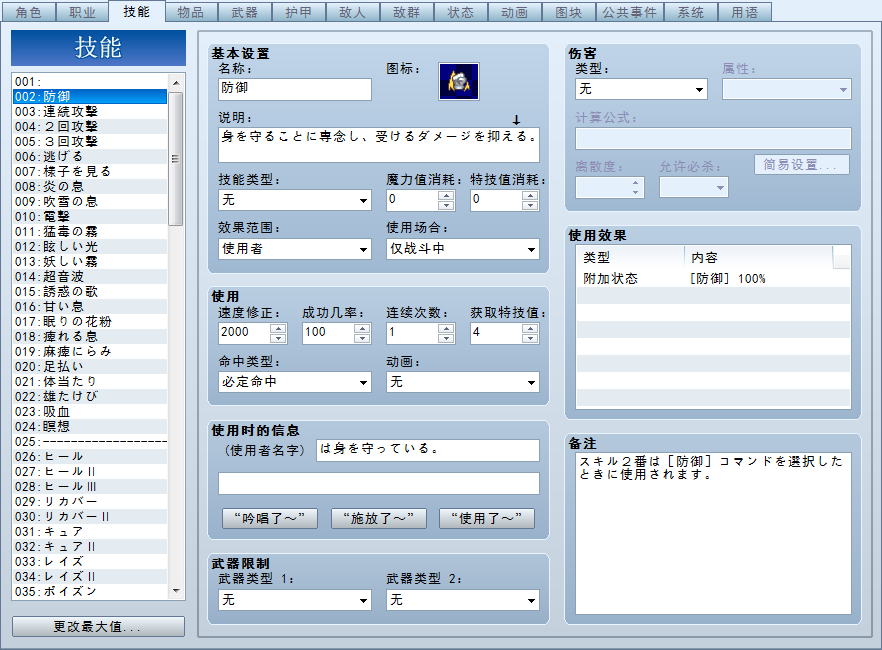
Task: Open the 动画 dropdown
Action: coord(462,382)
